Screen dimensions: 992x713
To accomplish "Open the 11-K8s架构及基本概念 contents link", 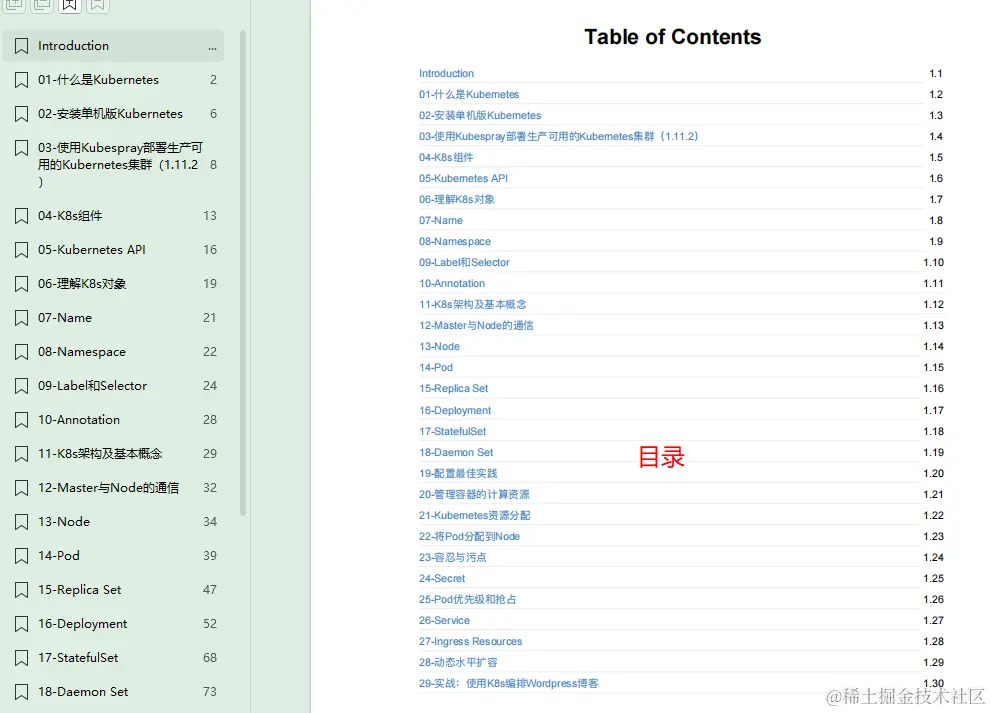I will click(472, 304).
